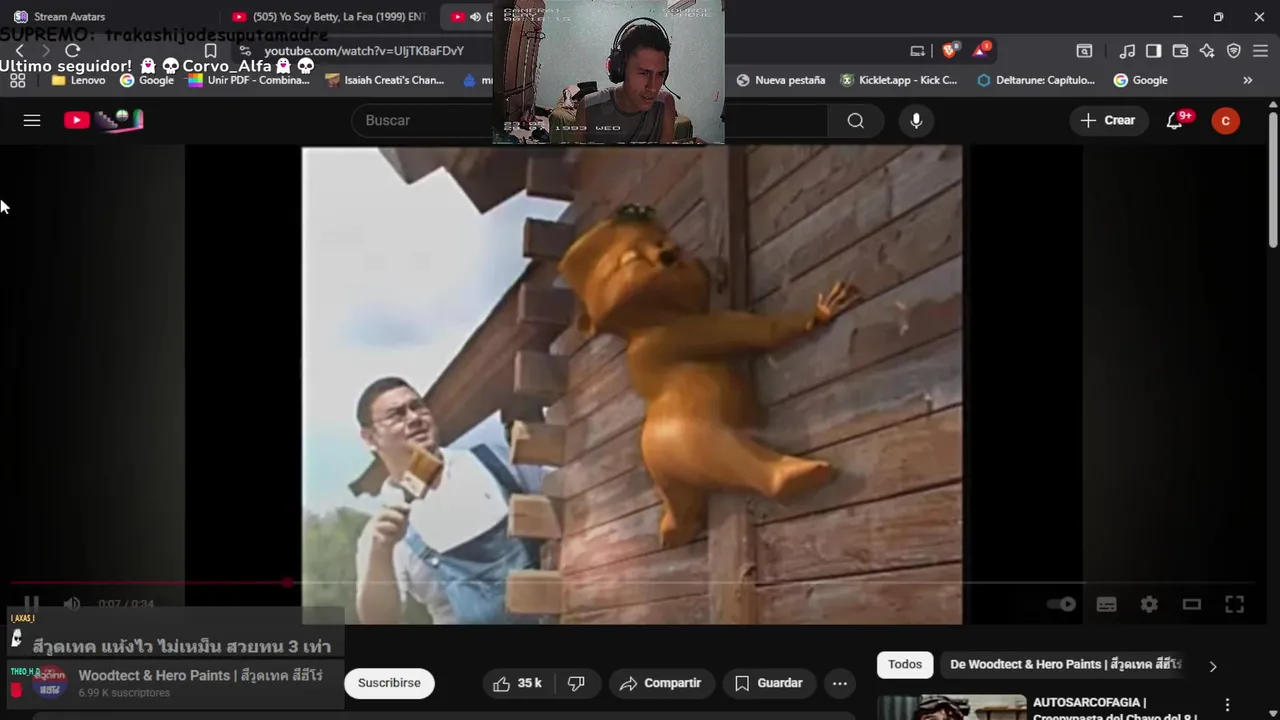Run the search with magnifier button
This screenshot has height=720, width=1280.
click(x=855, y=120)
